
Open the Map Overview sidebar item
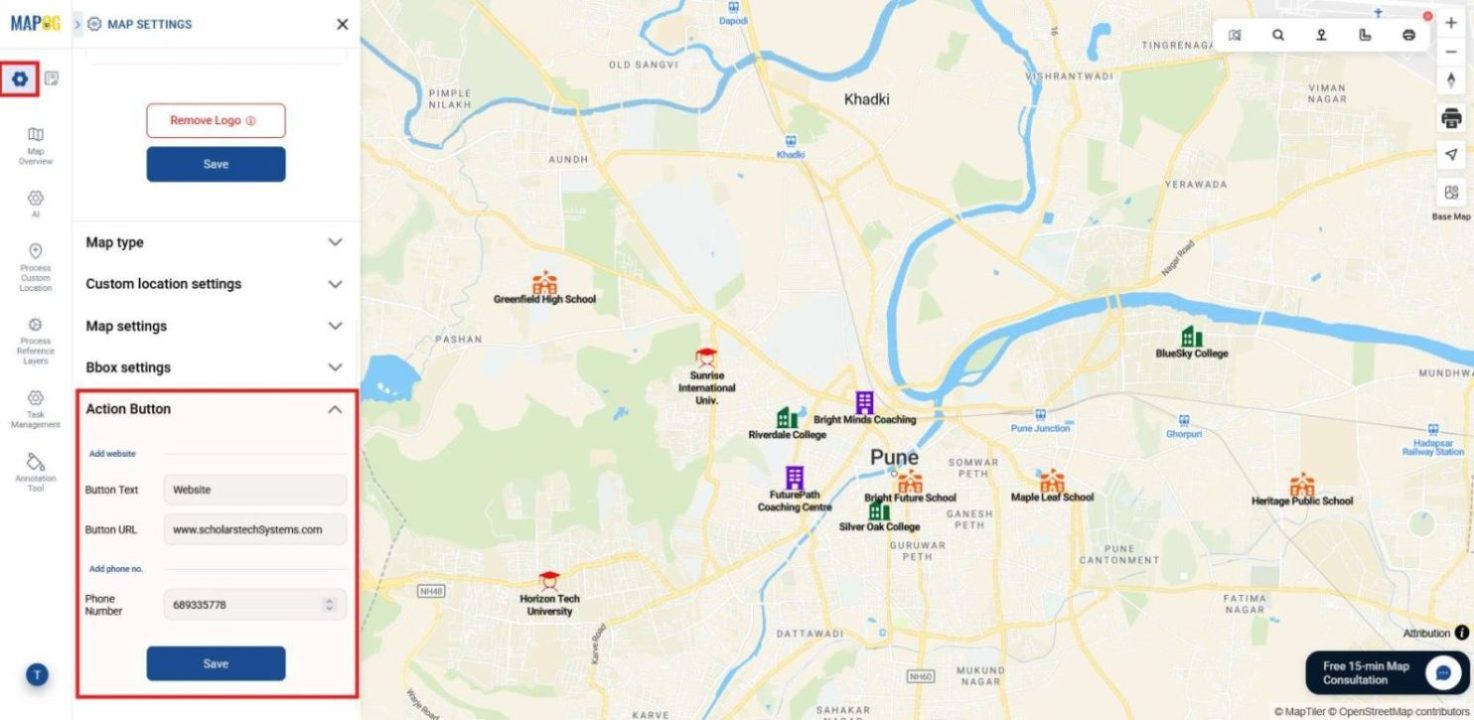tap(35, 146)
